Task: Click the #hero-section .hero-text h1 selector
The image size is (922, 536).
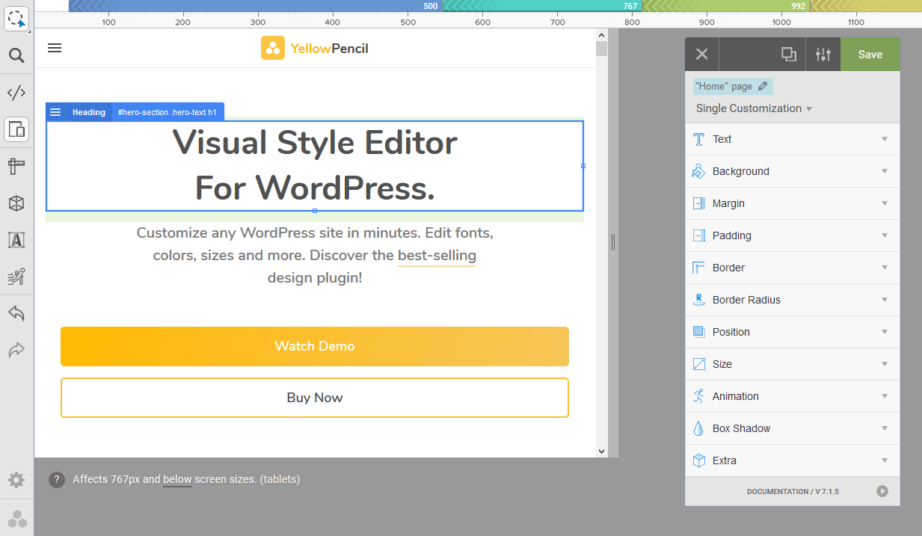Action: (x=168, y=112)
